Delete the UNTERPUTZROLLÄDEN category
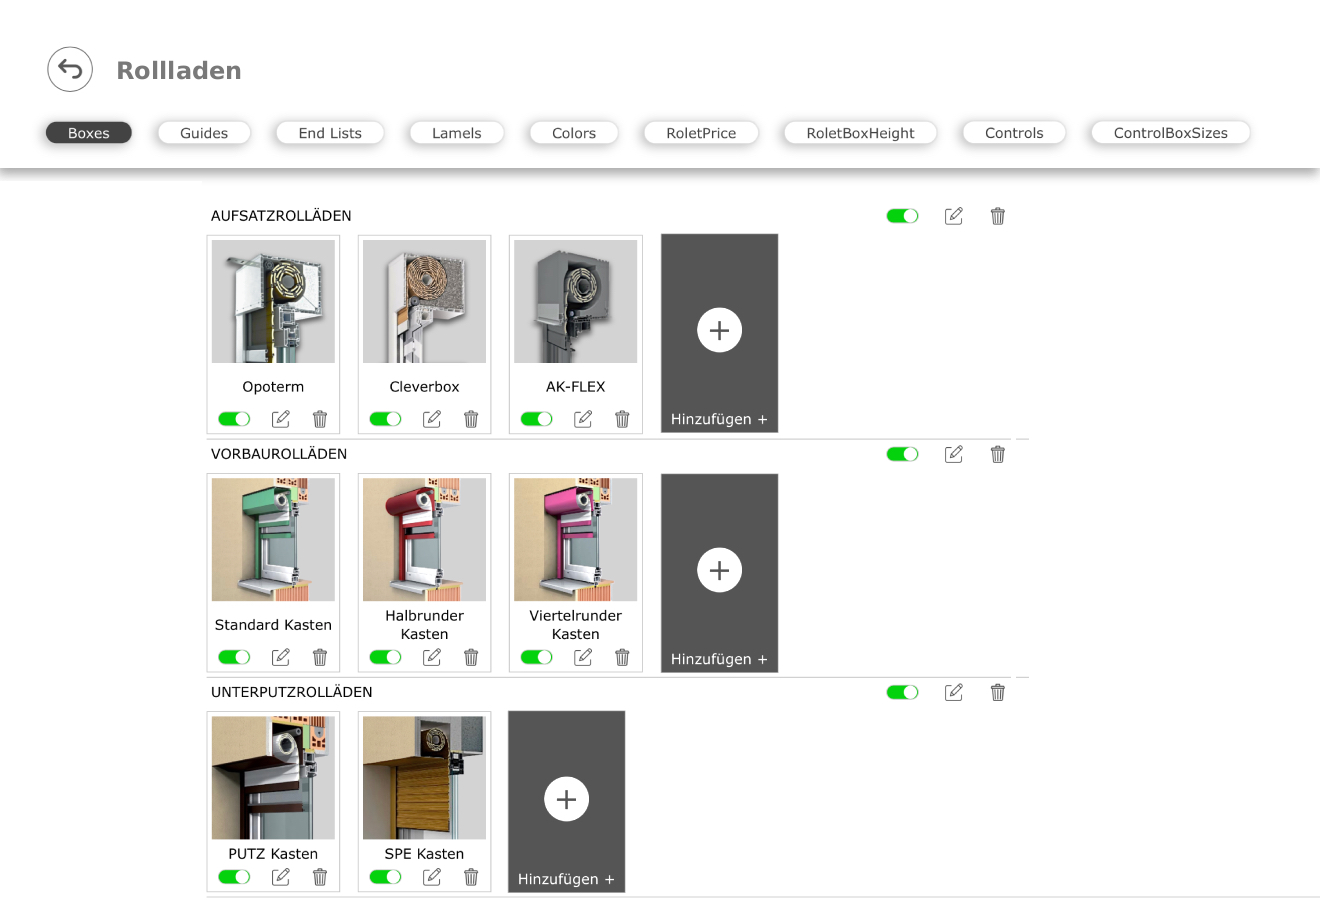 coord(998,692)
